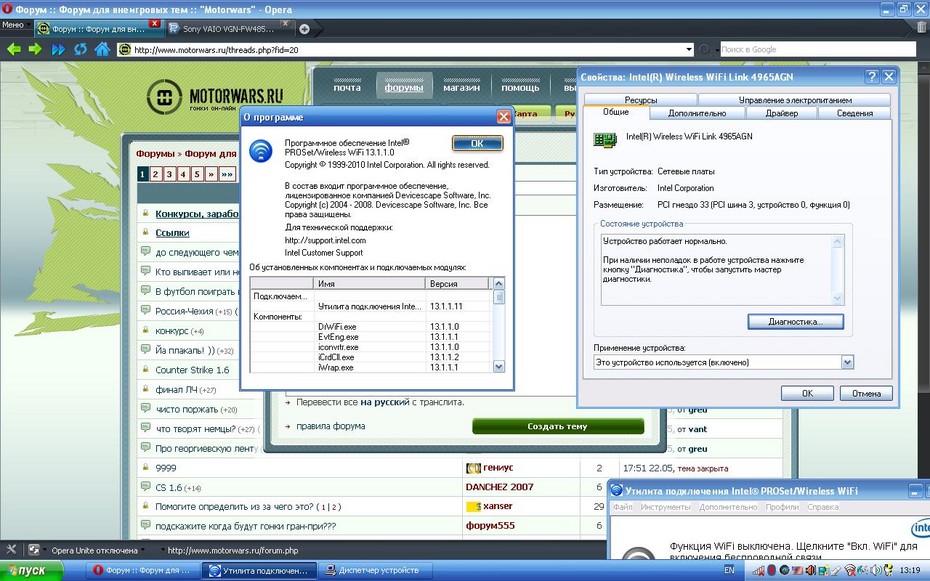Open форум555 user profile

pos(490,526)
